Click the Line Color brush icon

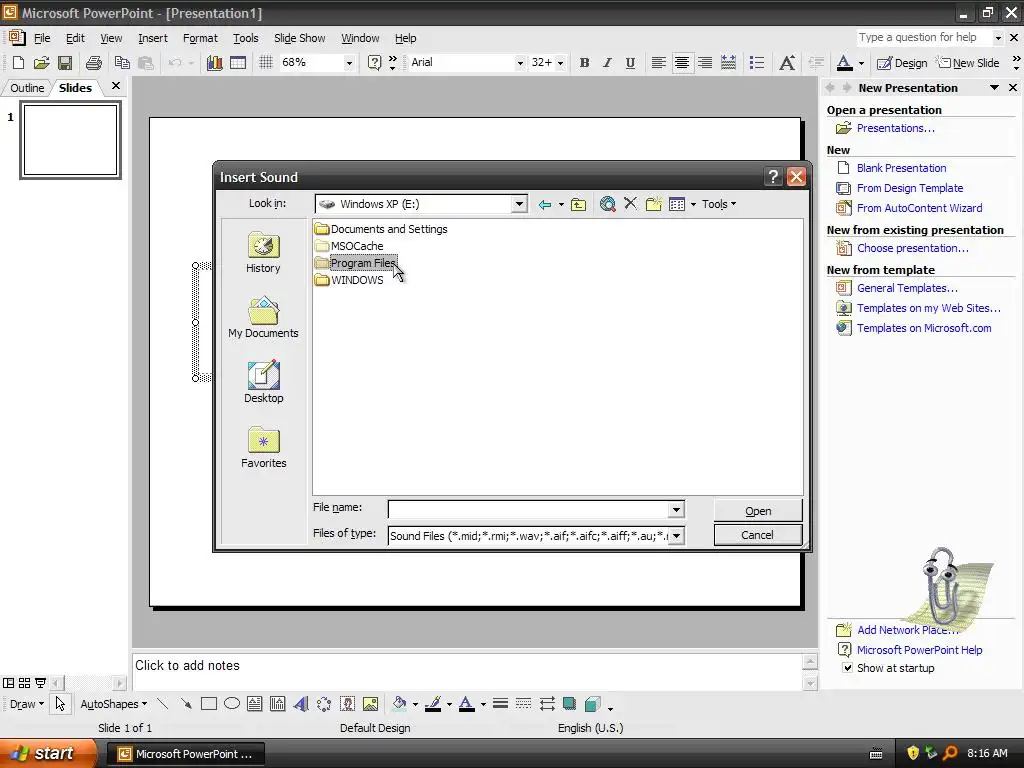point(433,704)
